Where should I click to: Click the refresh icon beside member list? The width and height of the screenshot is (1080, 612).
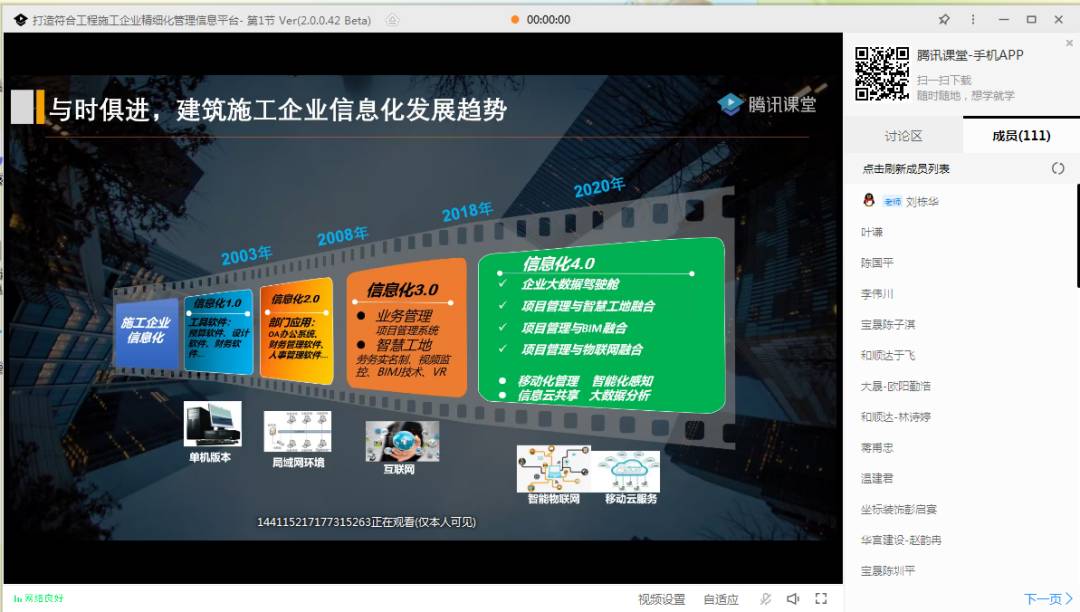[1059, 168]
